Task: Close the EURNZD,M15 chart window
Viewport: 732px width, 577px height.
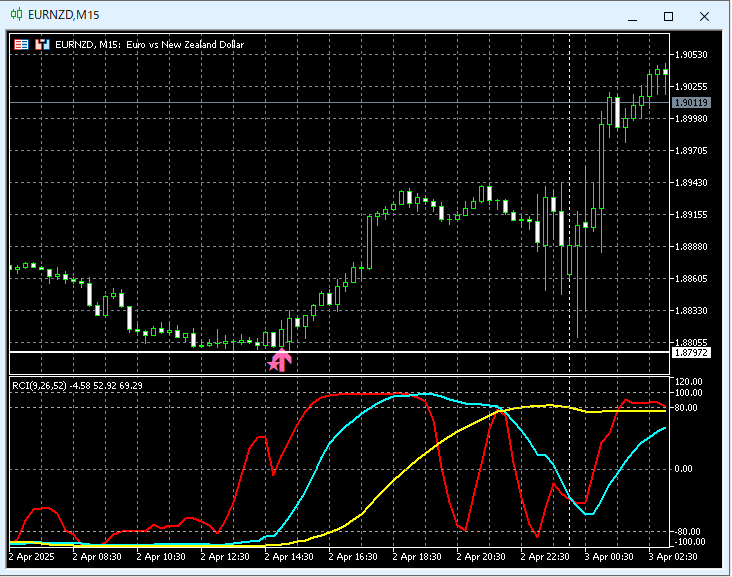Action: click(x=704, y=17)
